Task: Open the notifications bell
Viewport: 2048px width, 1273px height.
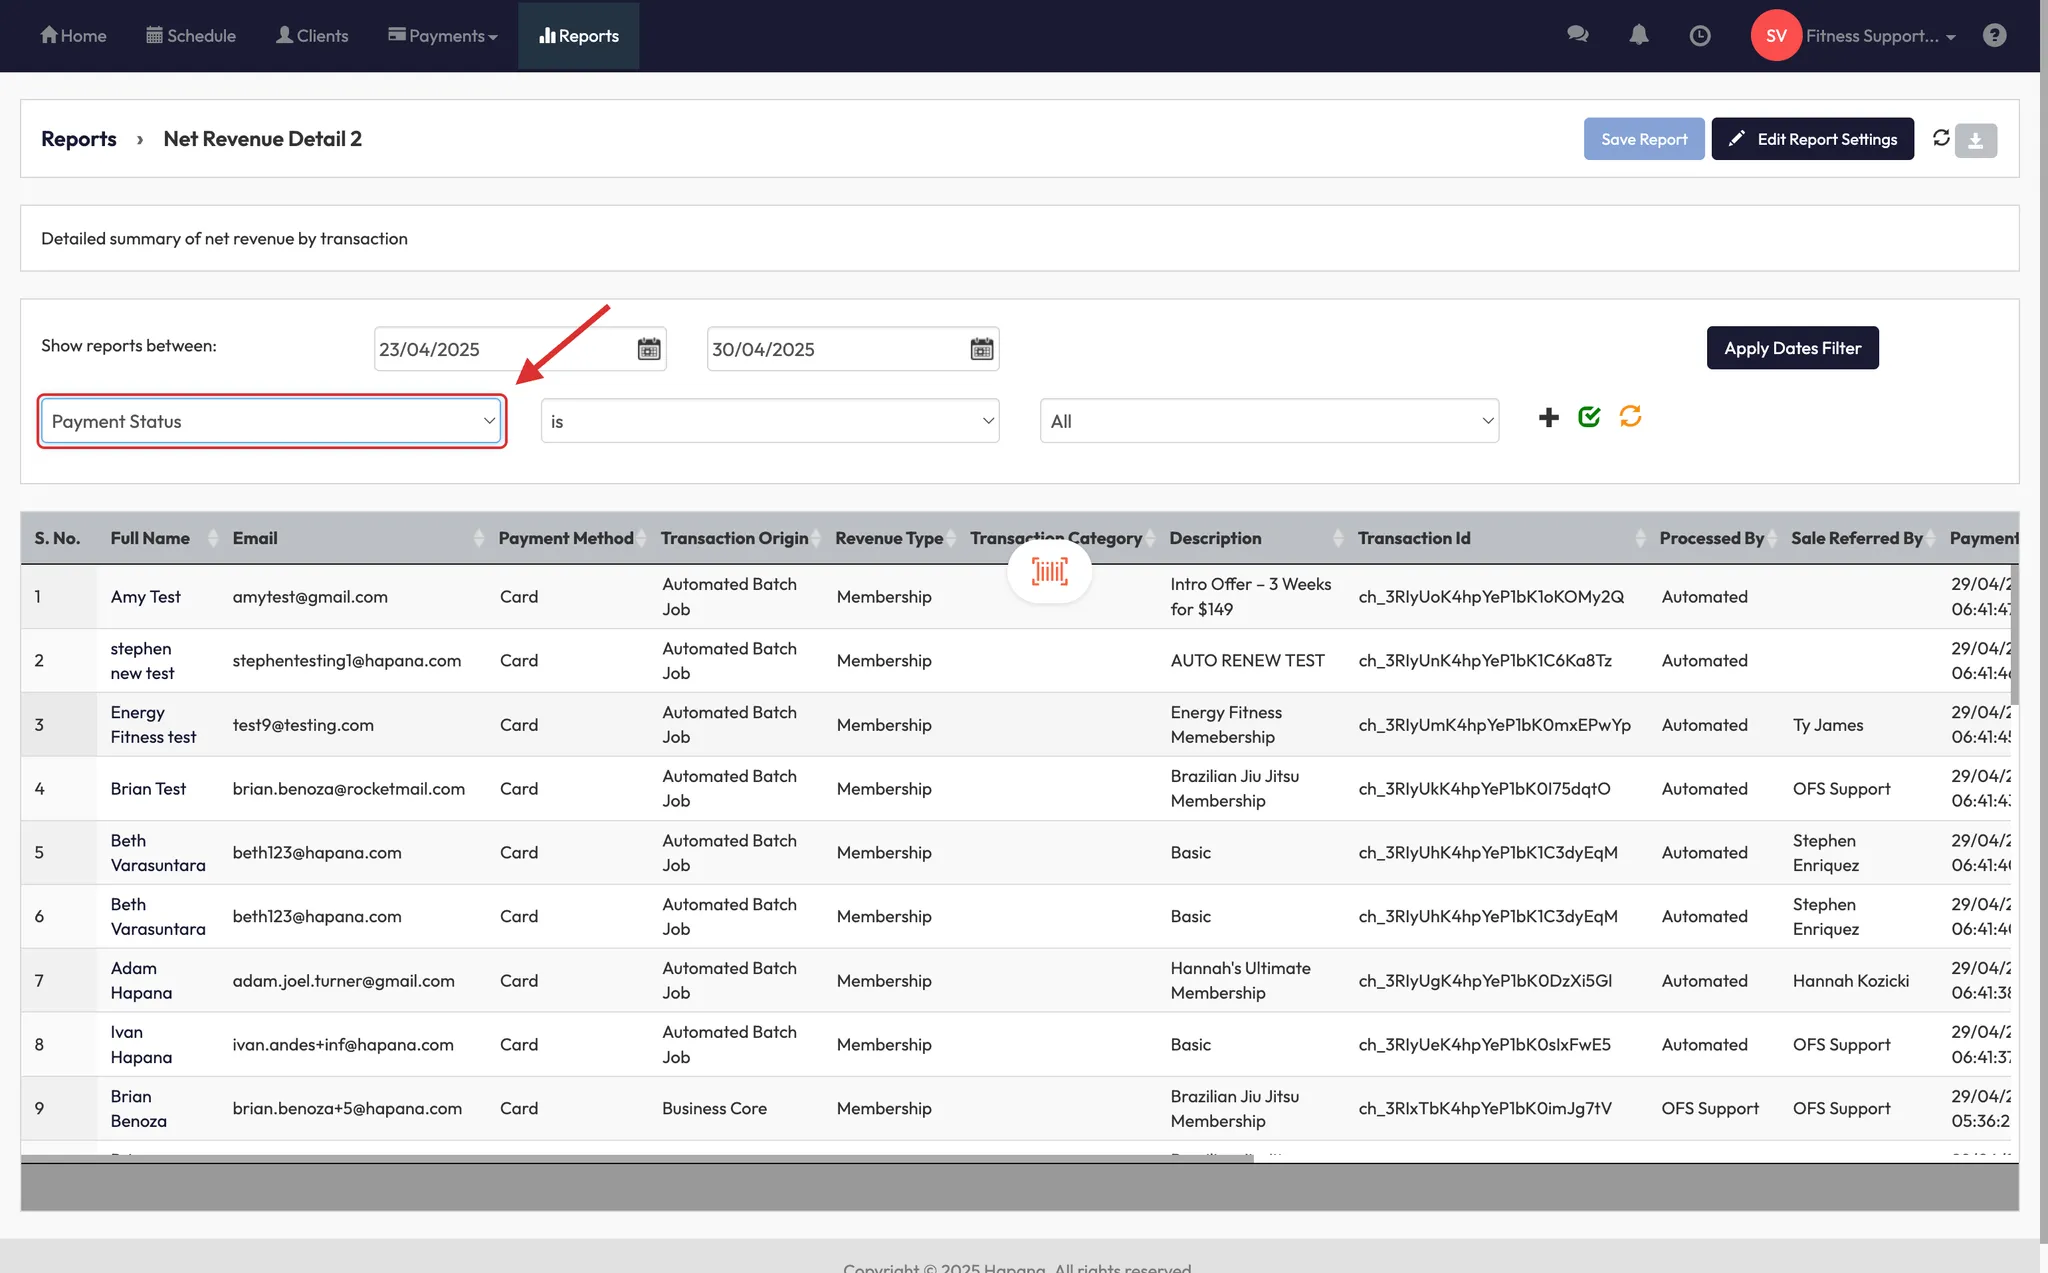Action: [x=1638, y=35]
